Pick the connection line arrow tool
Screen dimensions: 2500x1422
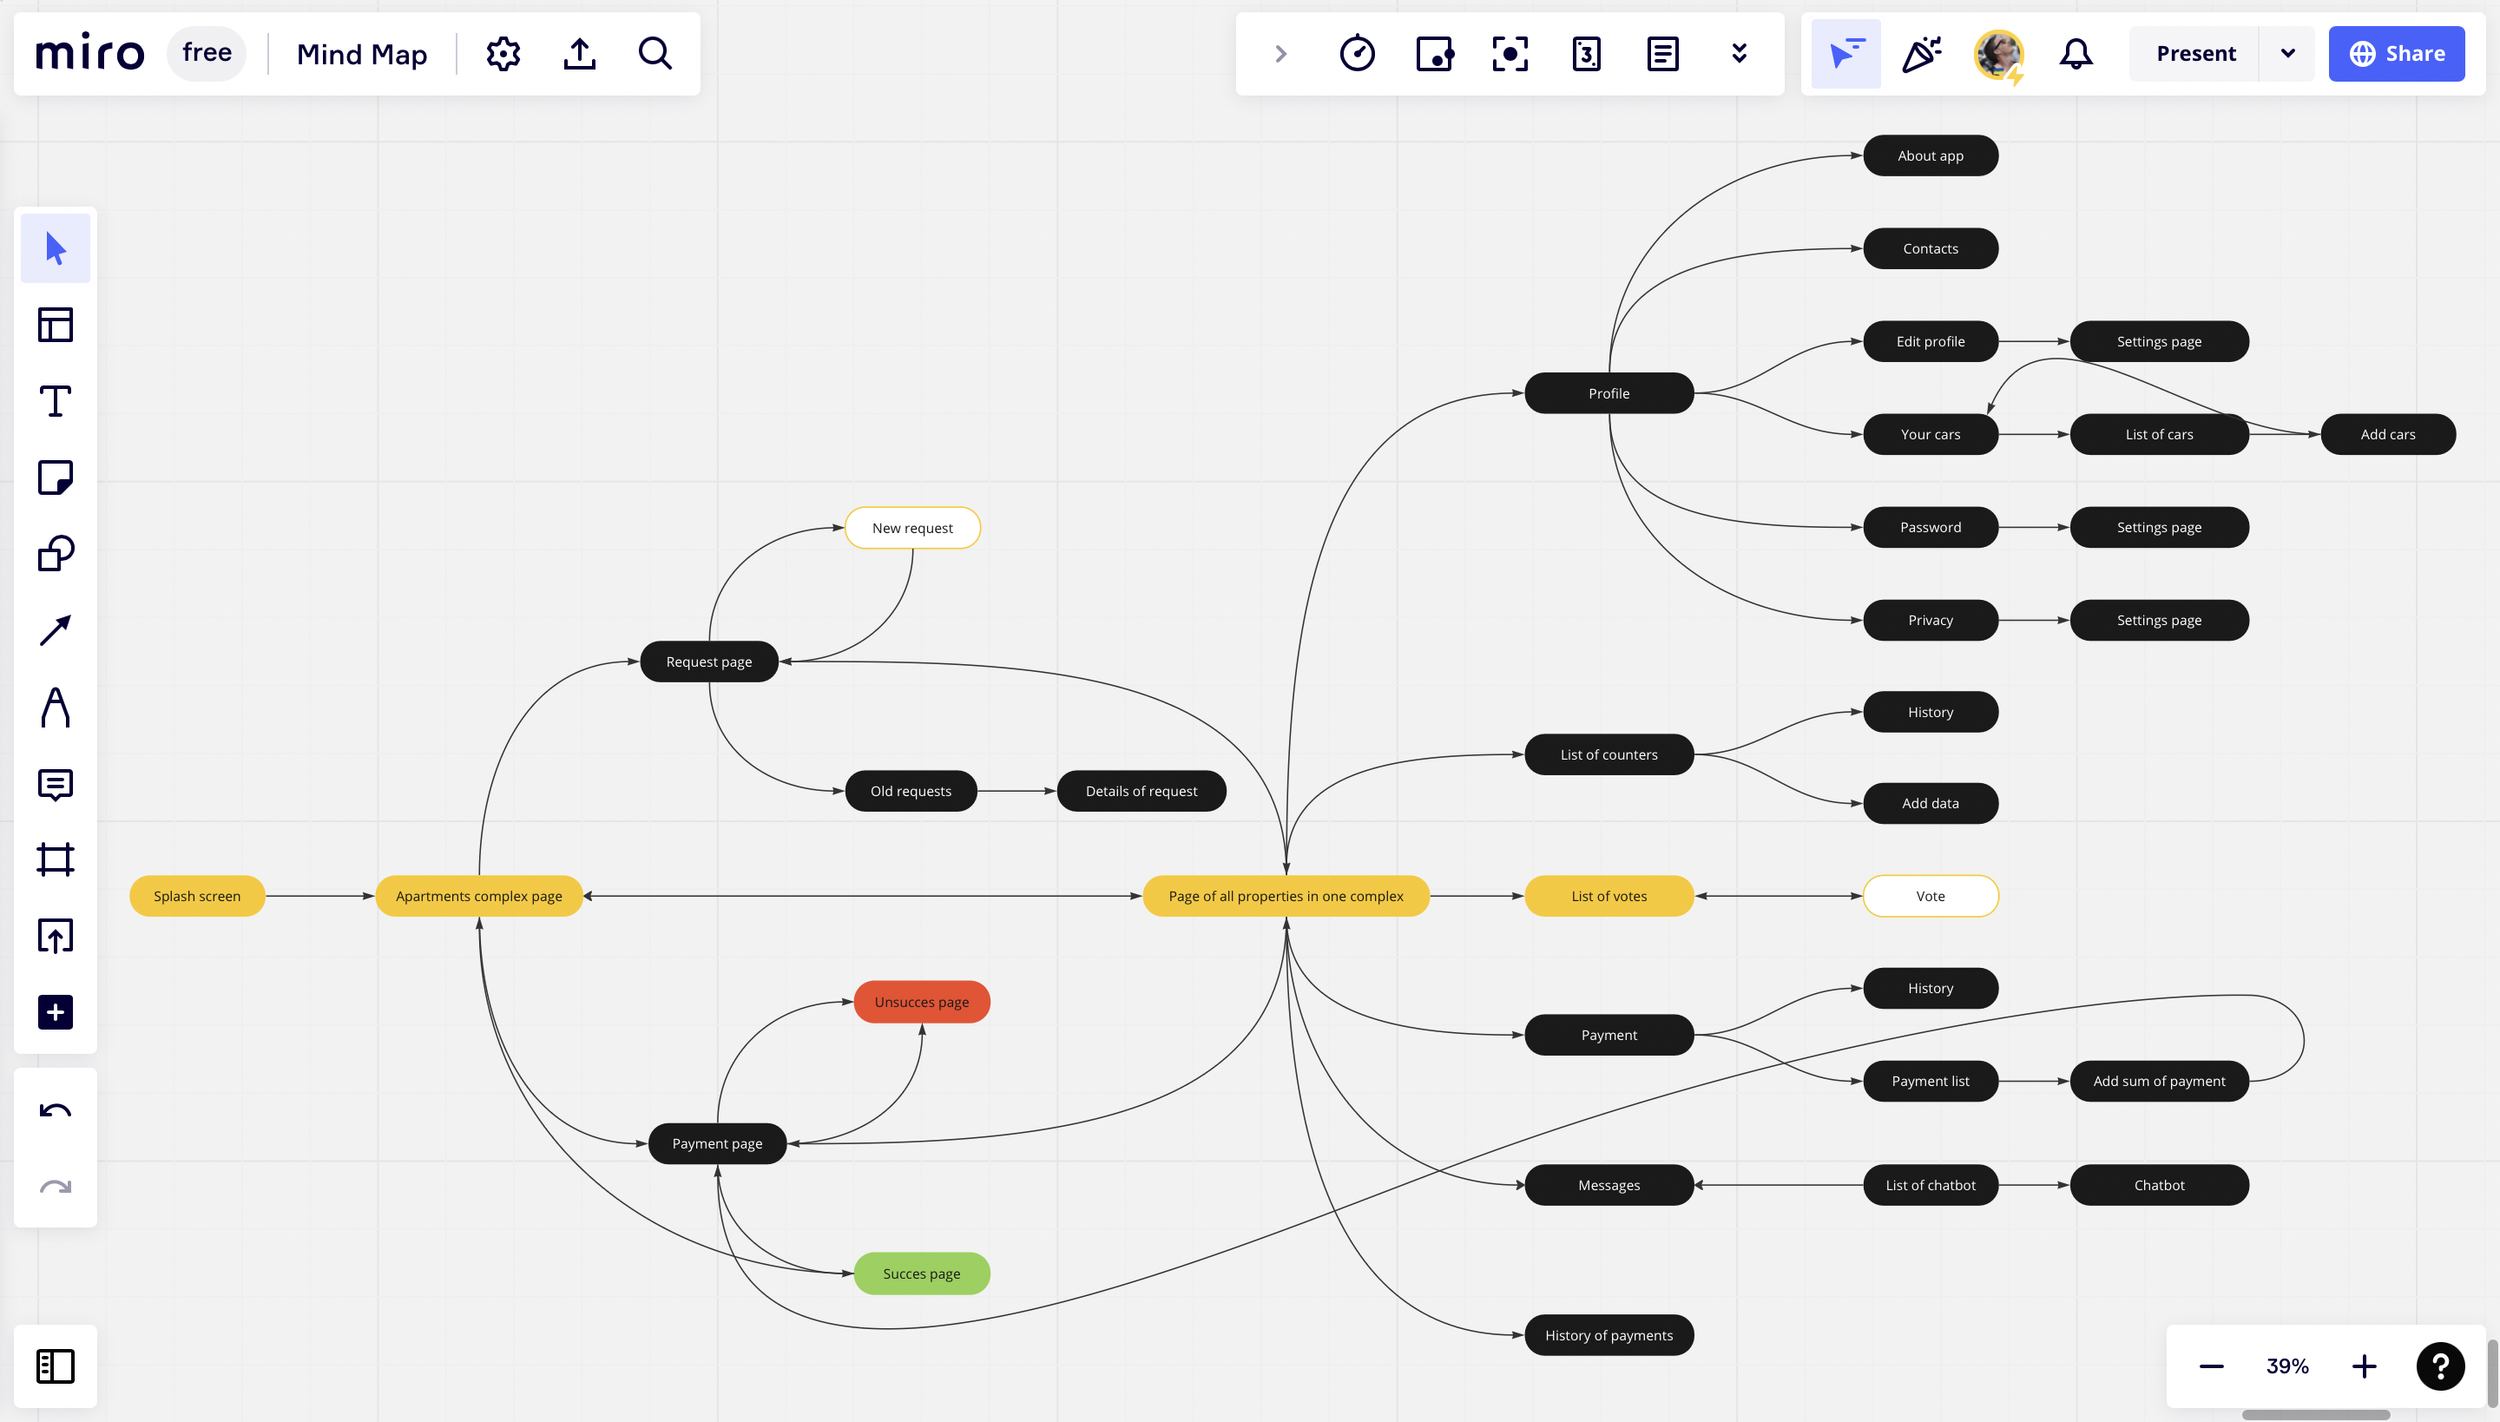(x=55, y=630)
